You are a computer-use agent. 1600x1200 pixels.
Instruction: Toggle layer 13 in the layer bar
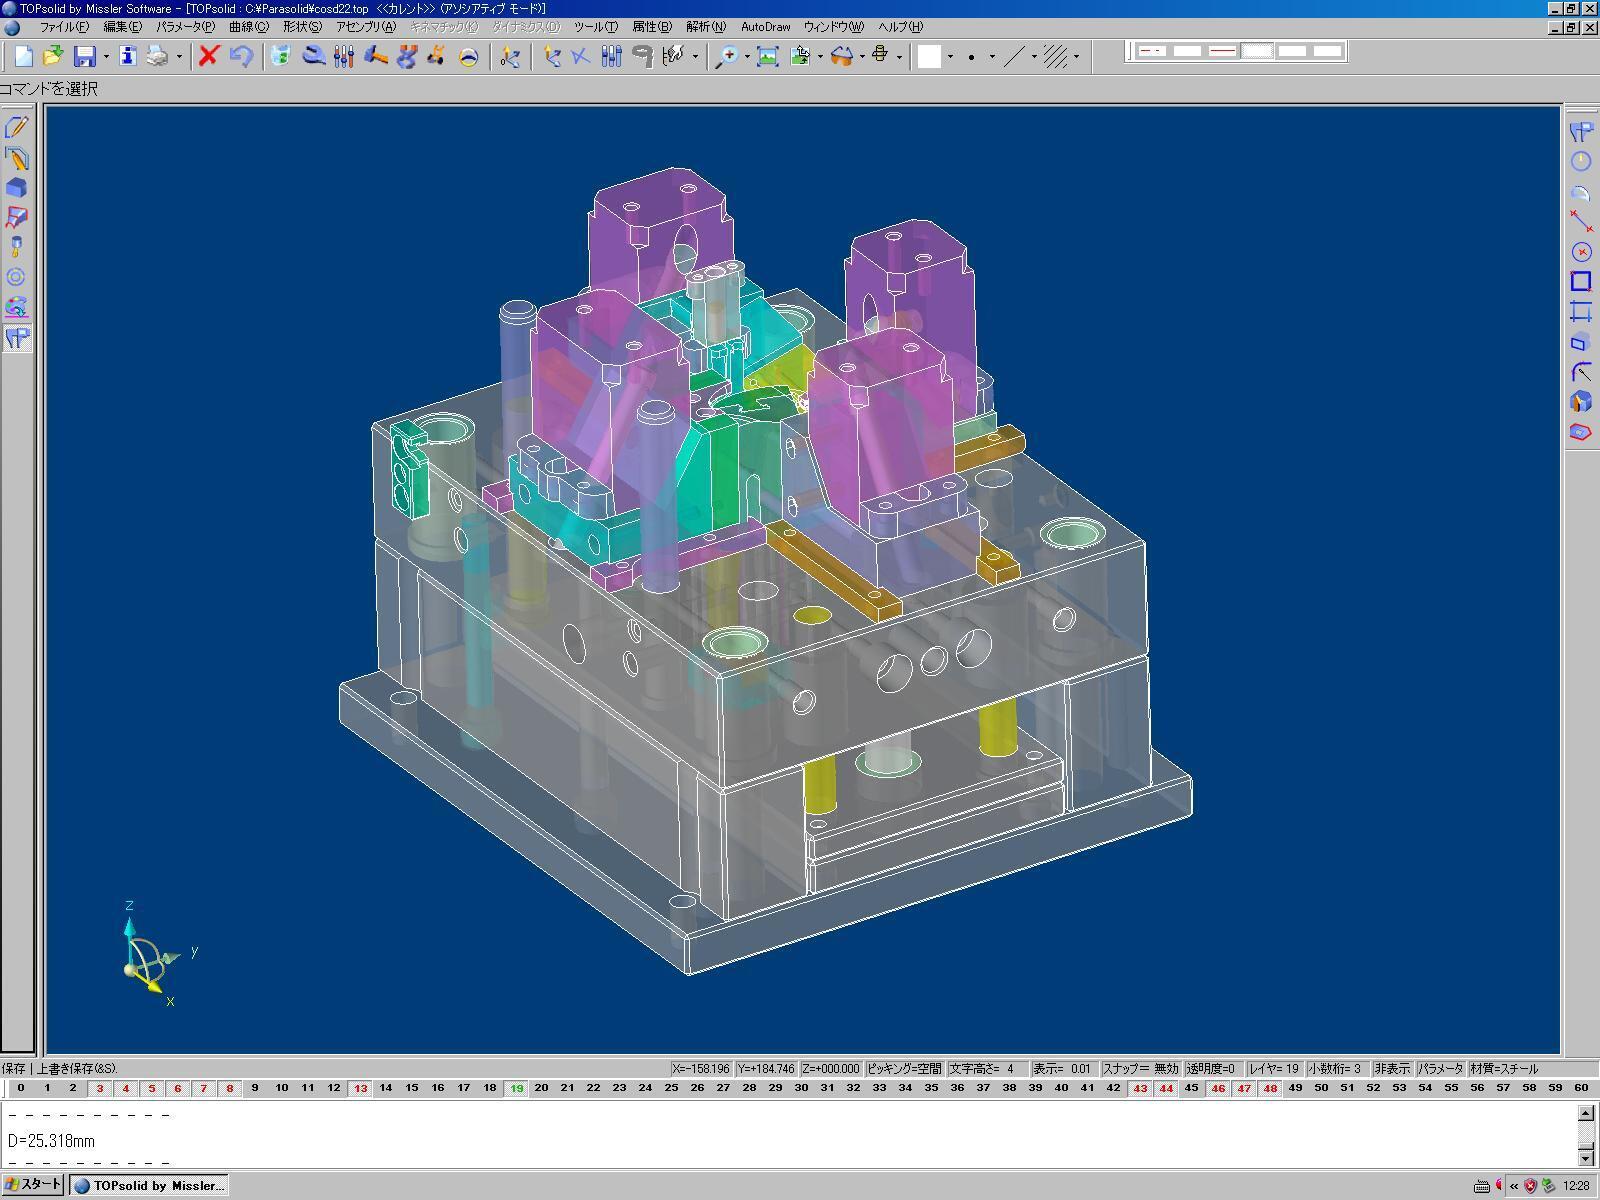(x=360, y=1088)
